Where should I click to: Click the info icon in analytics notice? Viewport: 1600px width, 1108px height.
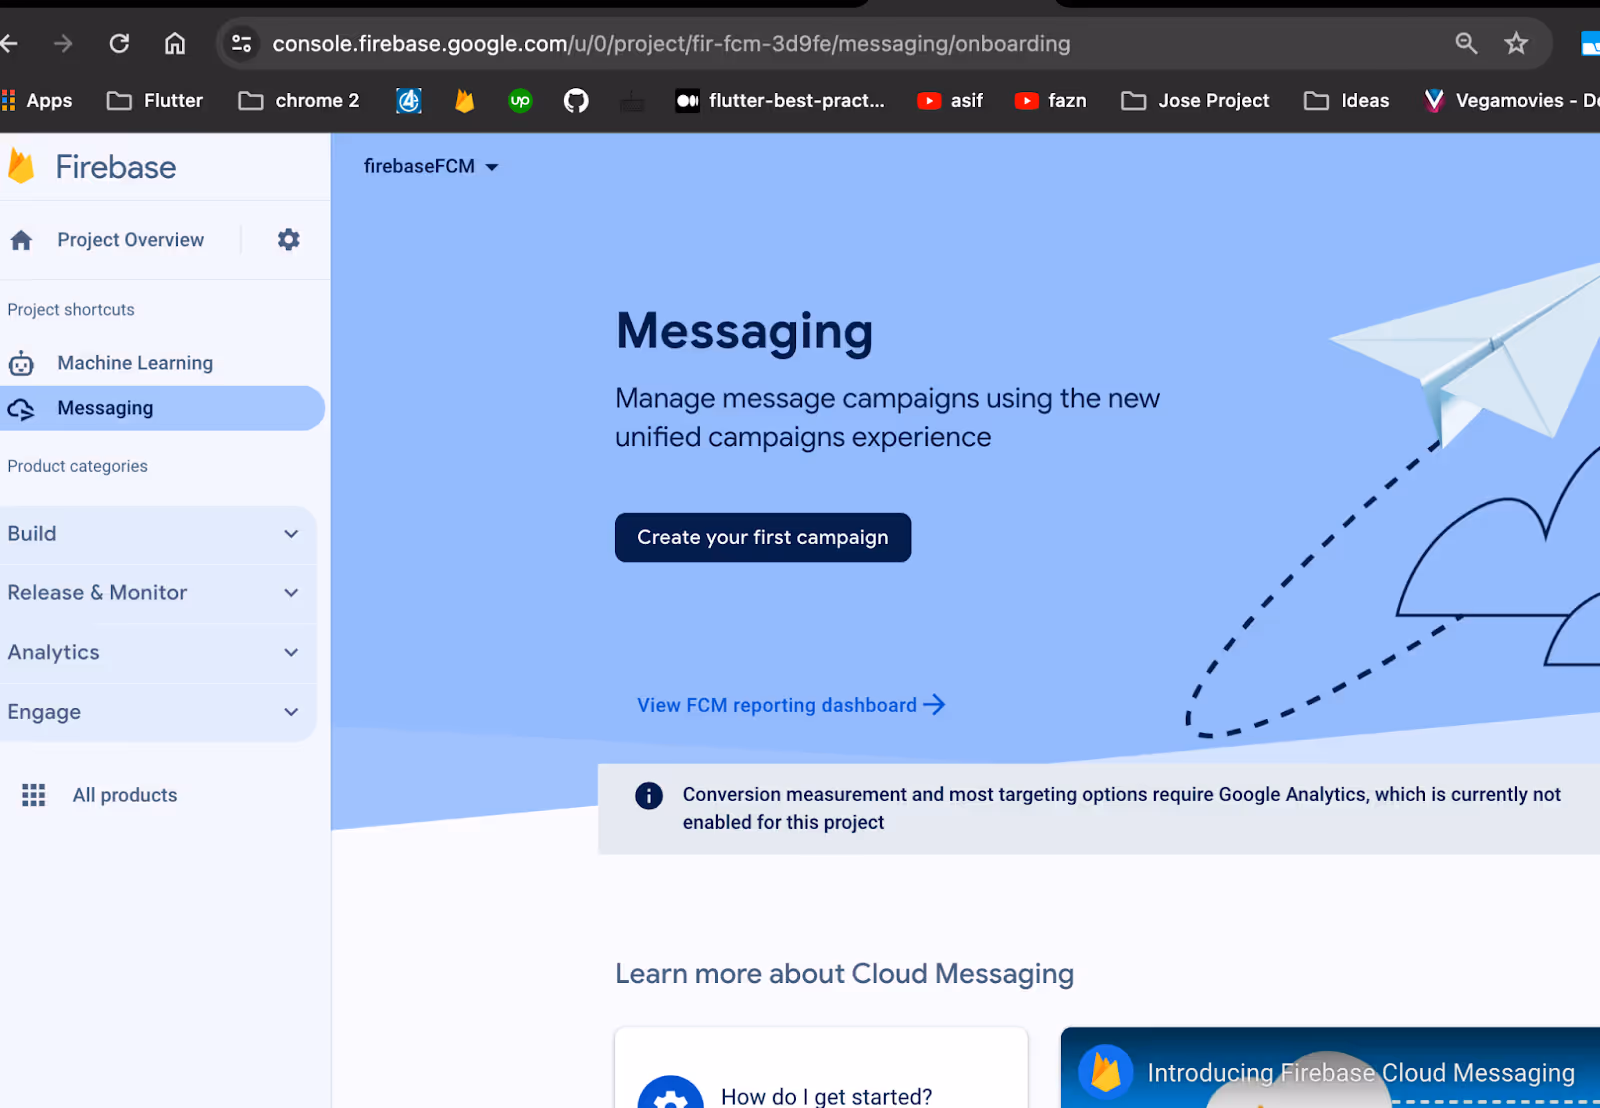[649, 795]
